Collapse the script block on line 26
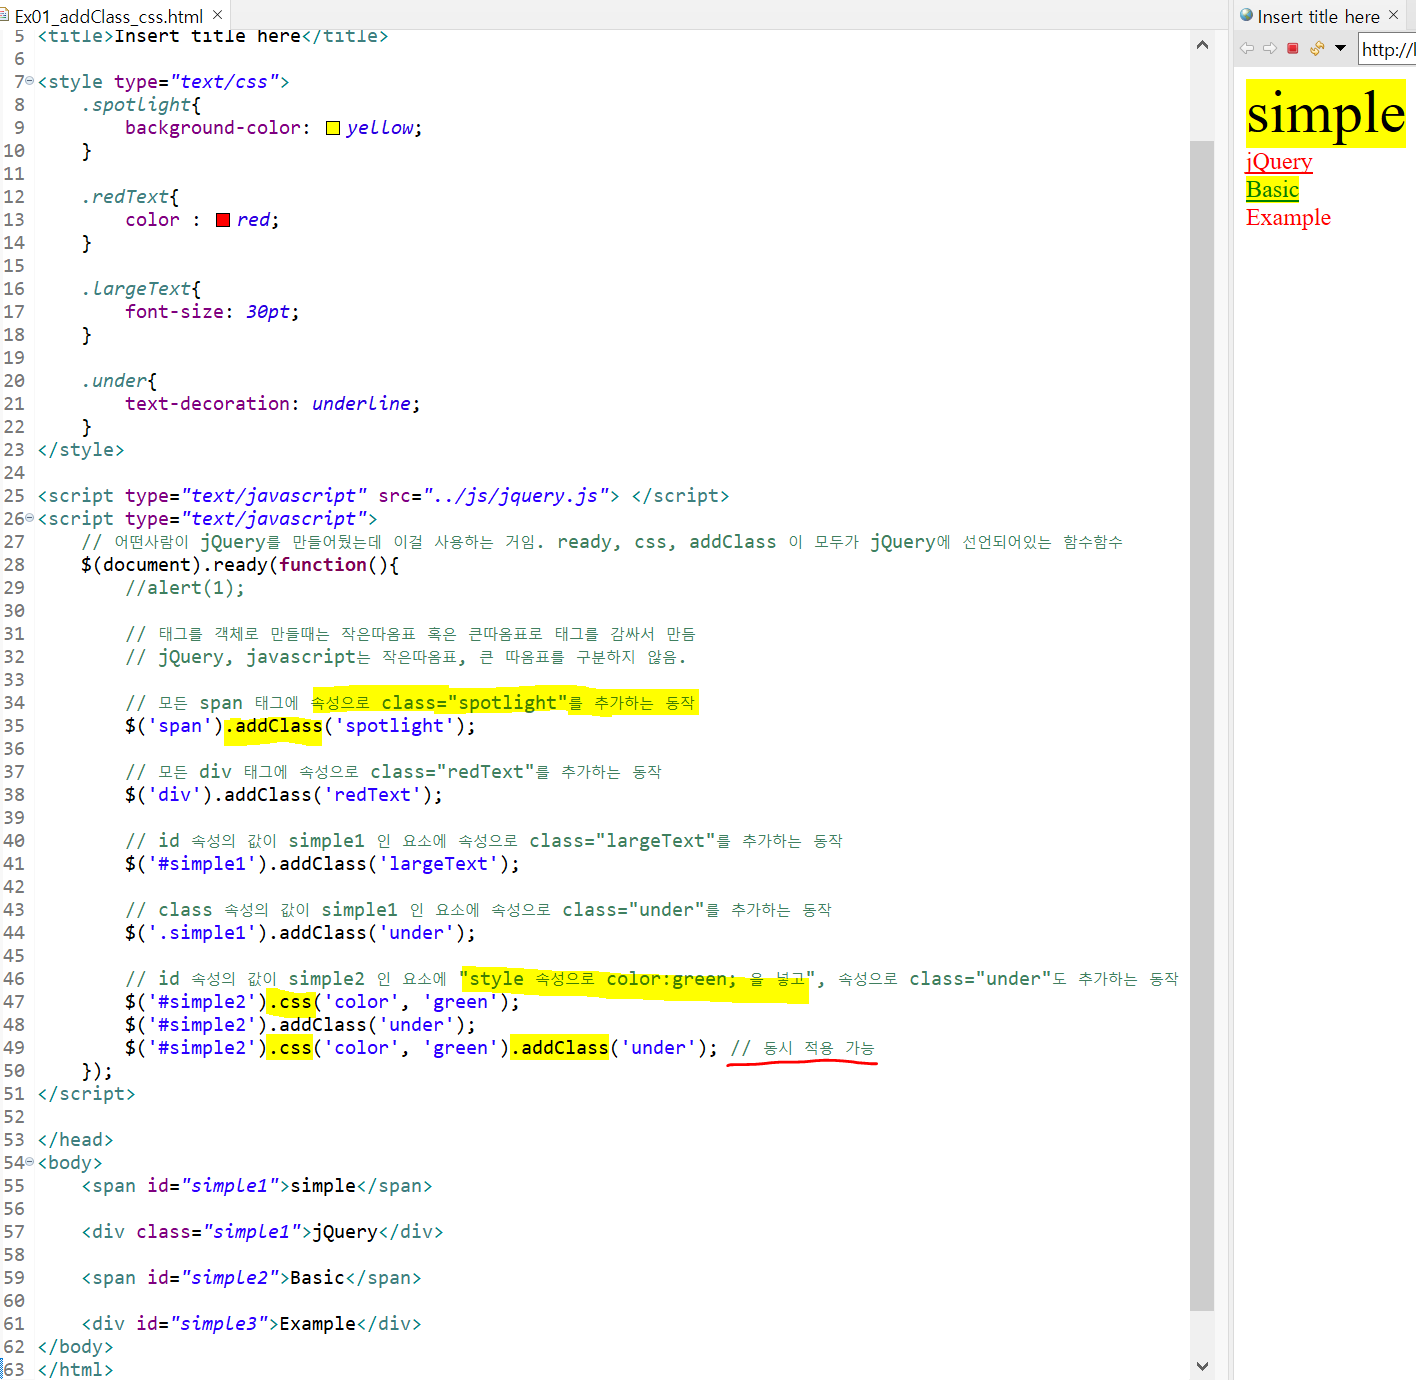 coord(29,518)
